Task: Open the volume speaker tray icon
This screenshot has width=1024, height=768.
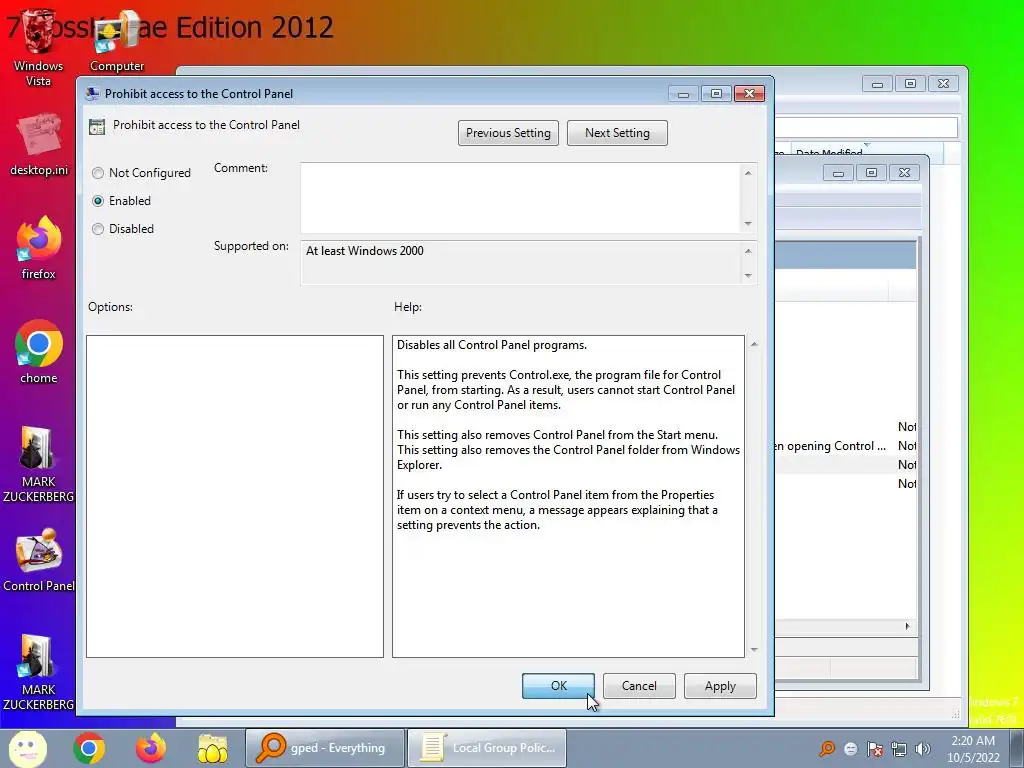Action: coord(923,749)
